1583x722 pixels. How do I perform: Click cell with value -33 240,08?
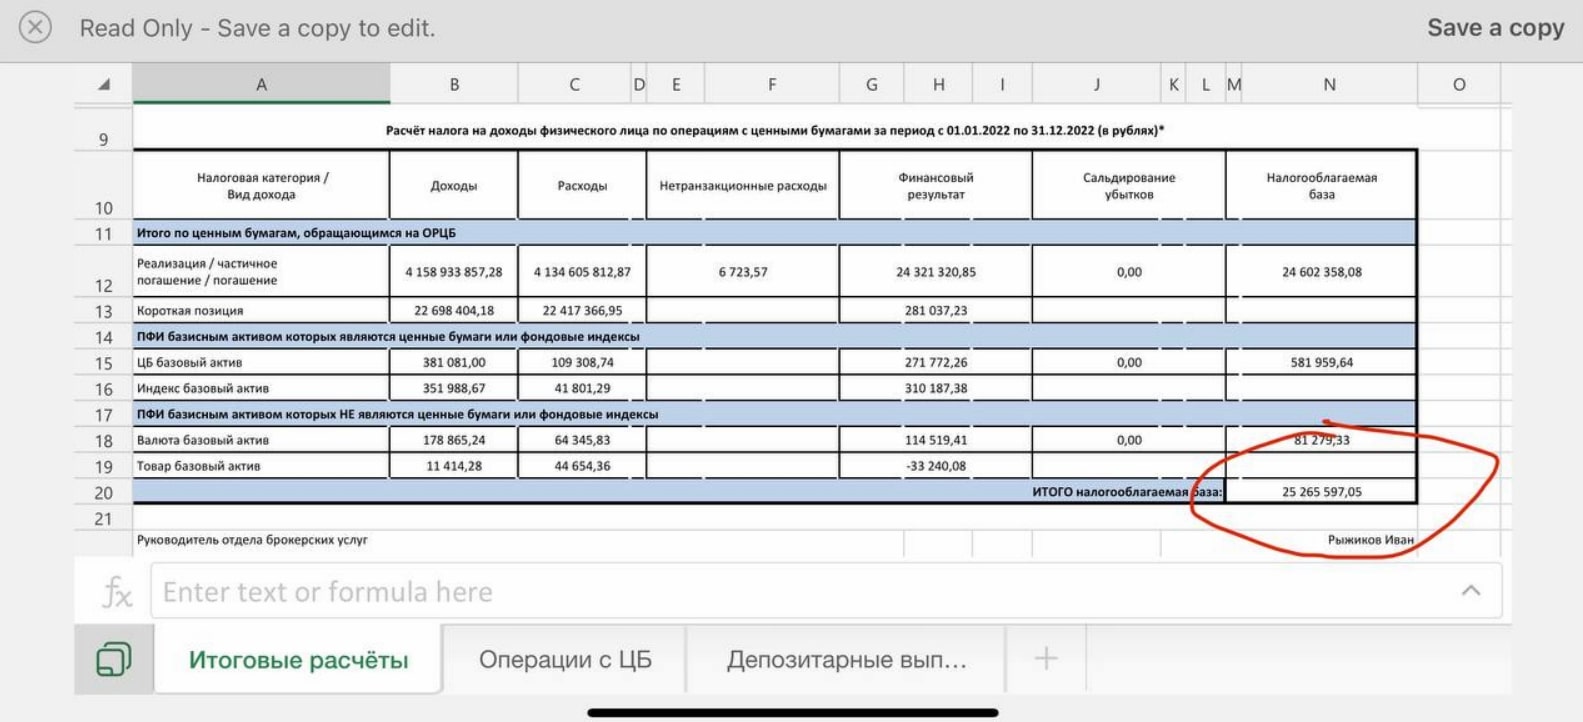pyautogui.click(x=936, y=467)
